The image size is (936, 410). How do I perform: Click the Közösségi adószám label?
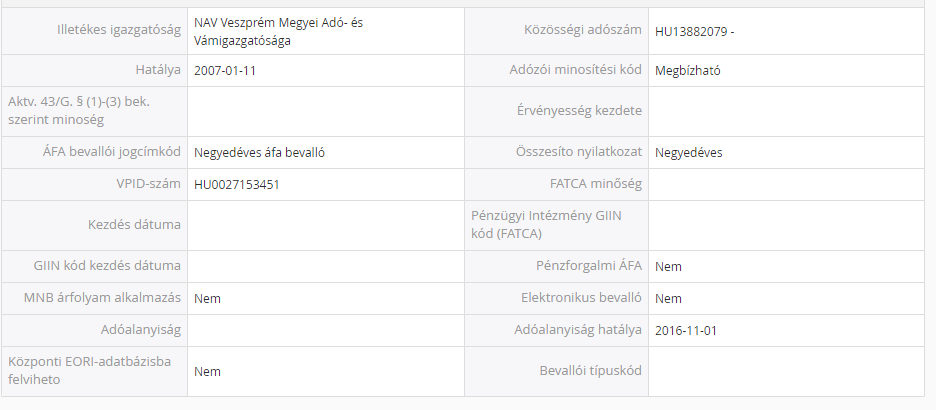coord(583,30)
